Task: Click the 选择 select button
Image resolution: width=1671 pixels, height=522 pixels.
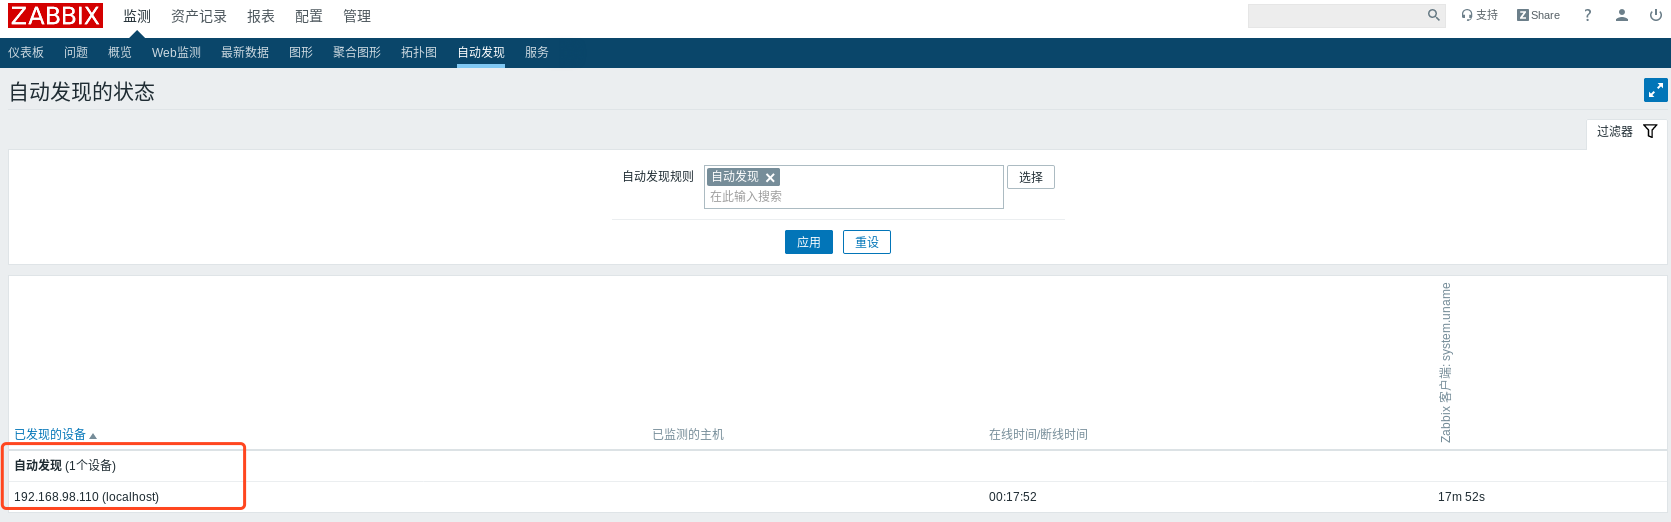Action: coord(1030,177)
